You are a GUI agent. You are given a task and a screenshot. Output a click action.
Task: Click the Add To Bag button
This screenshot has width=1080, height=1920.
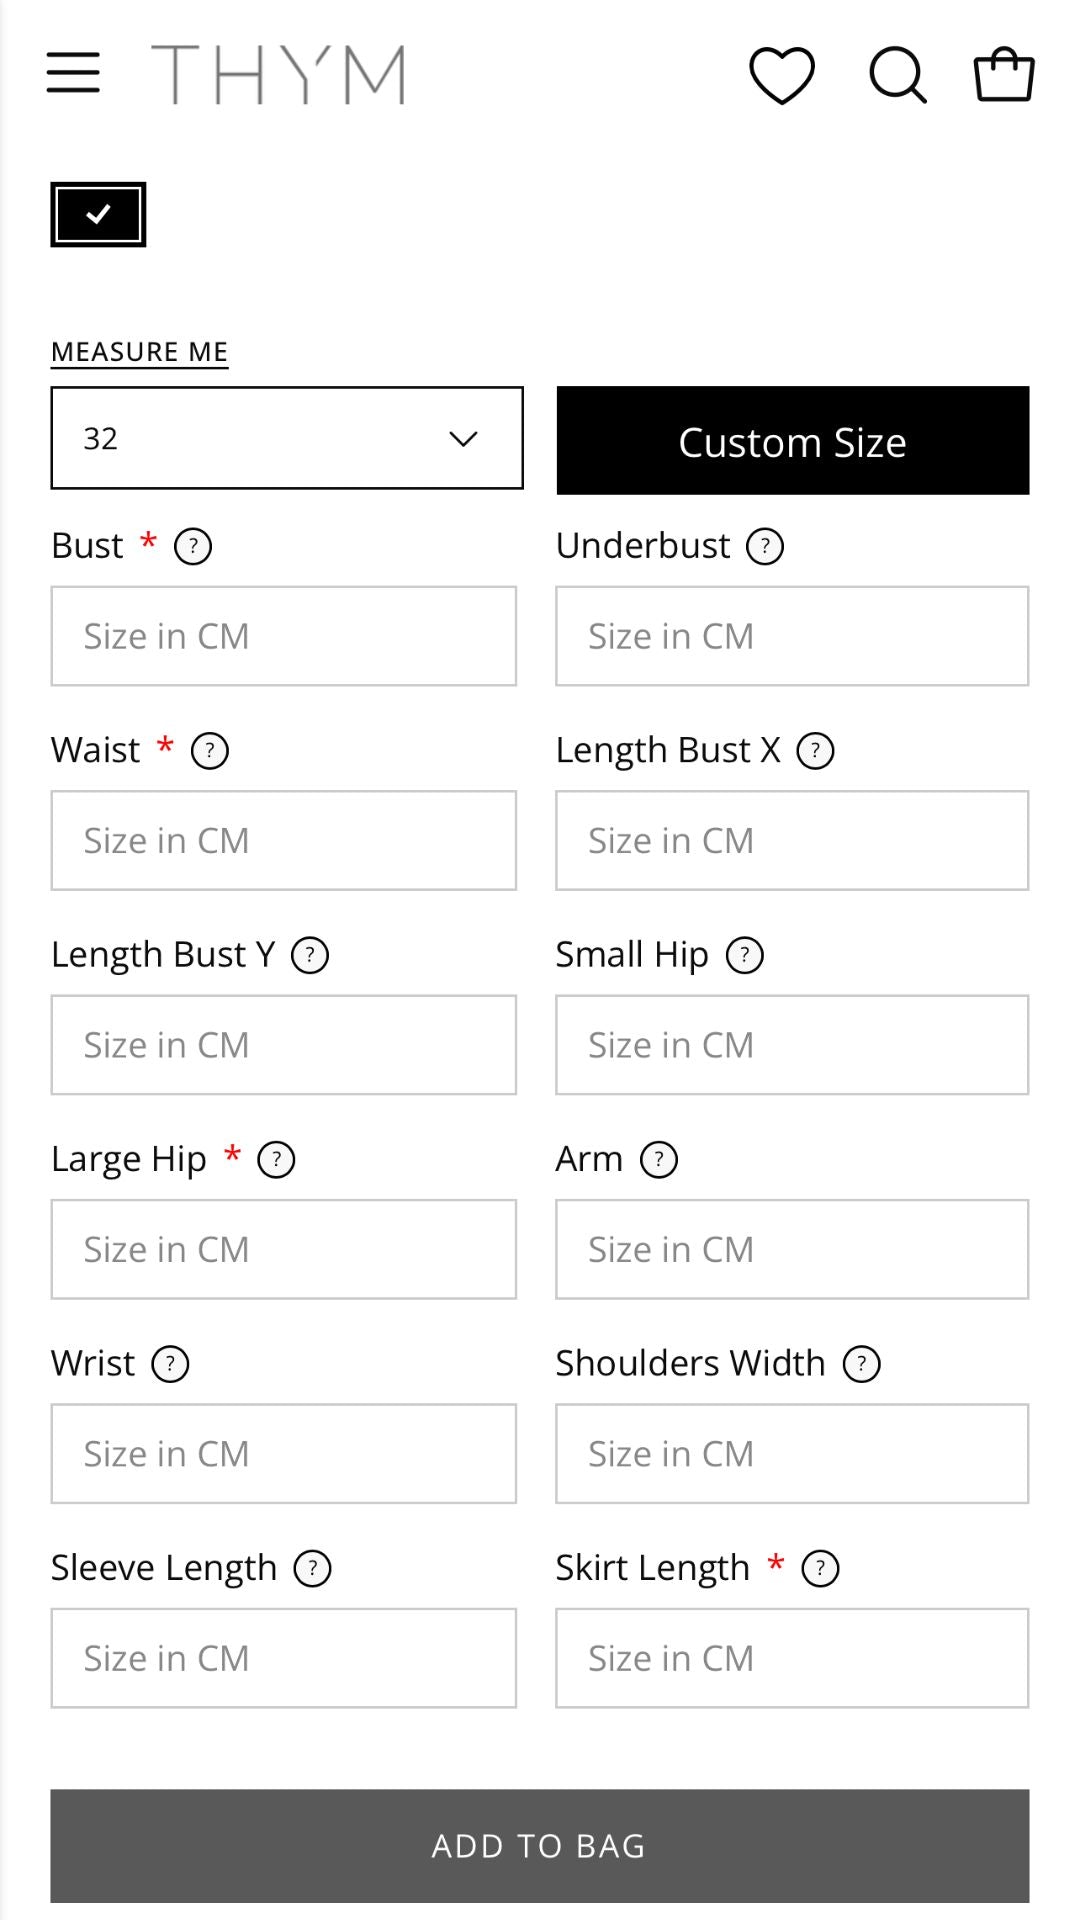pos(540,1845)
